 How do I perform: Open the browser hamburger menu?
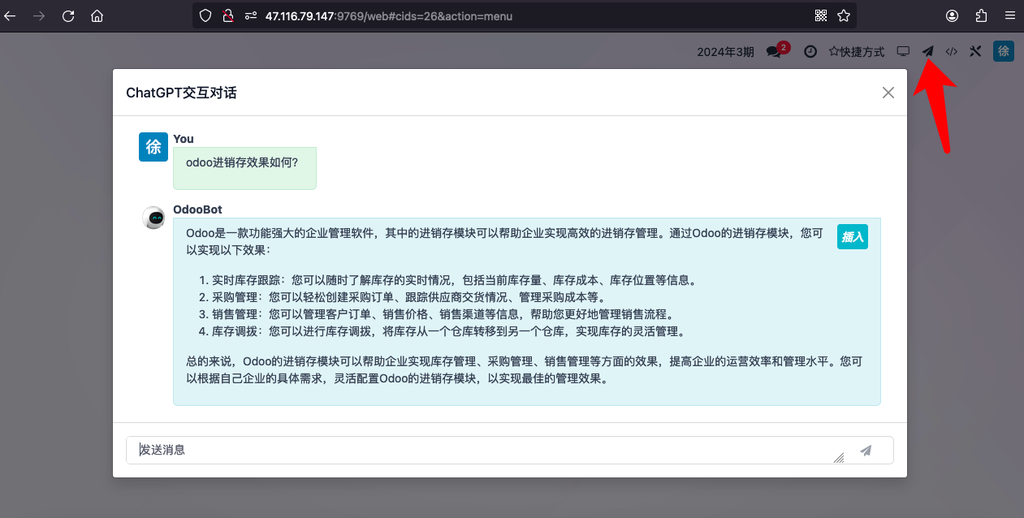pos(1010,16)
